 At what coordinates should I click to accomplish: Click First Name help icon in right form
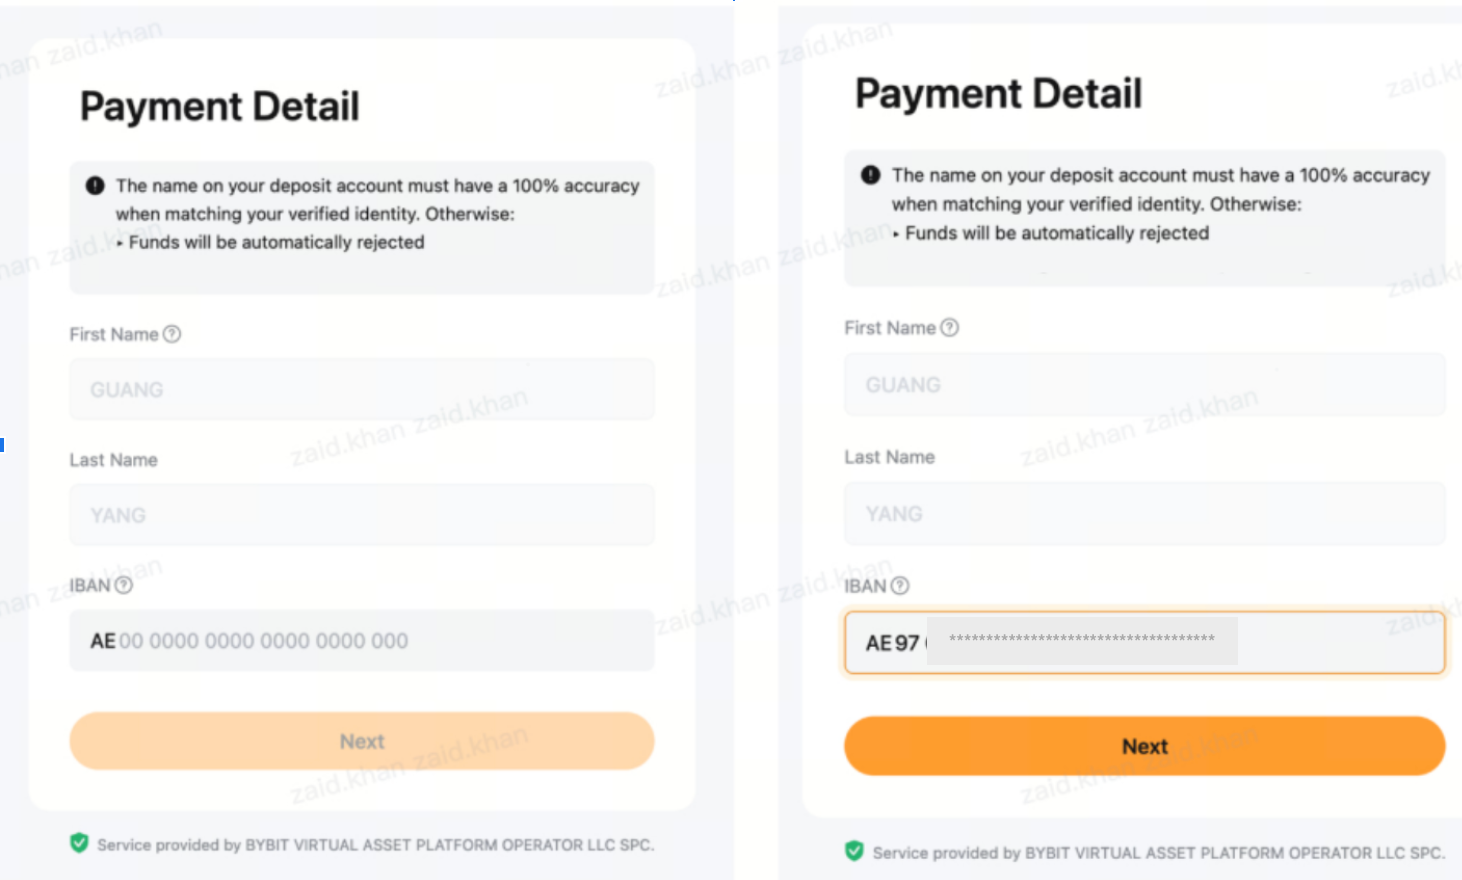click(950, 327)
